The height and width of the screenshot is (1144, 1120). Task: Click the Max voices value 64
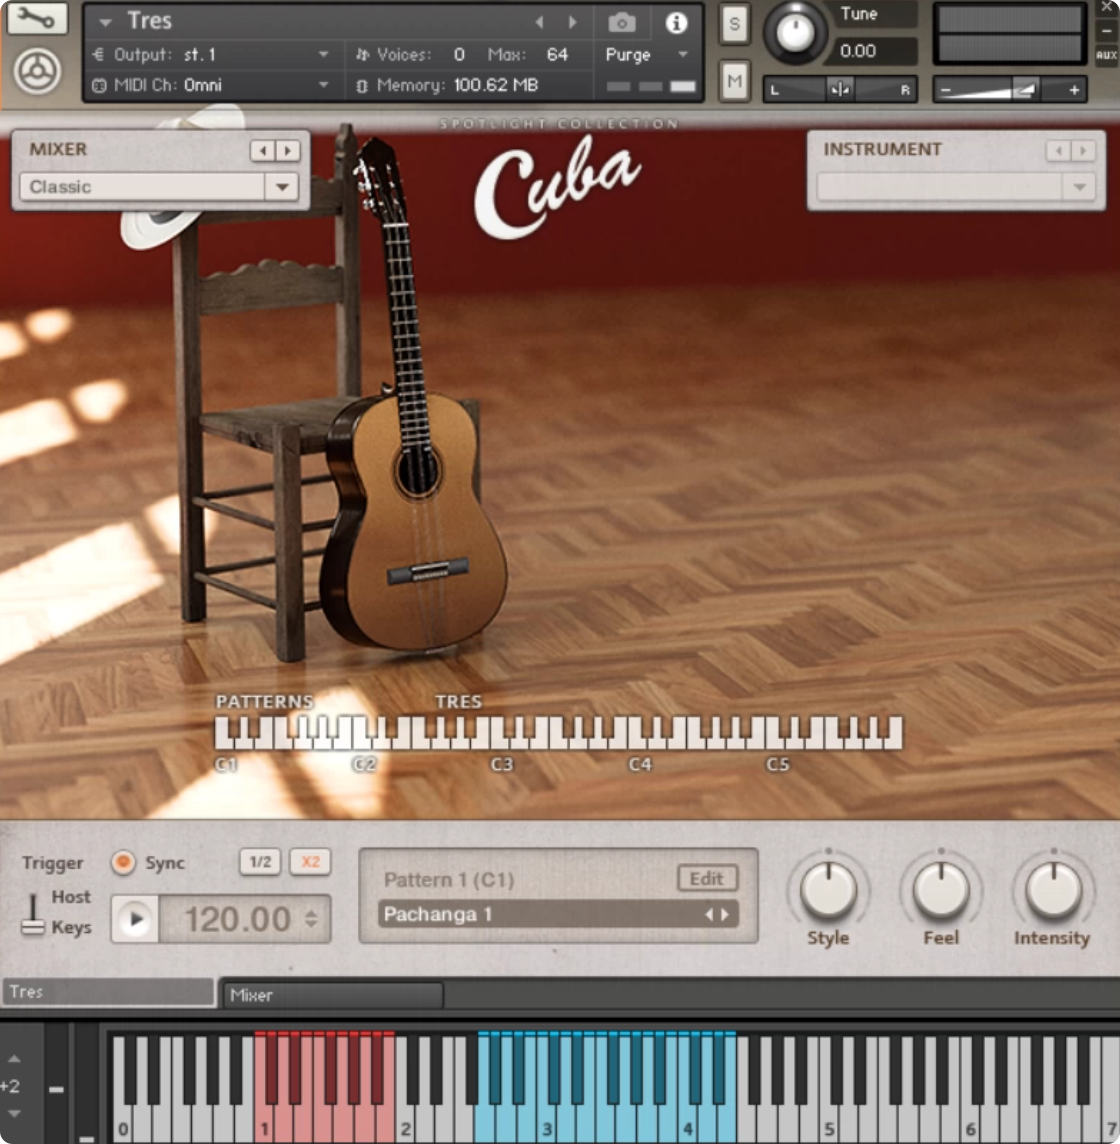[x=557, y=55]
